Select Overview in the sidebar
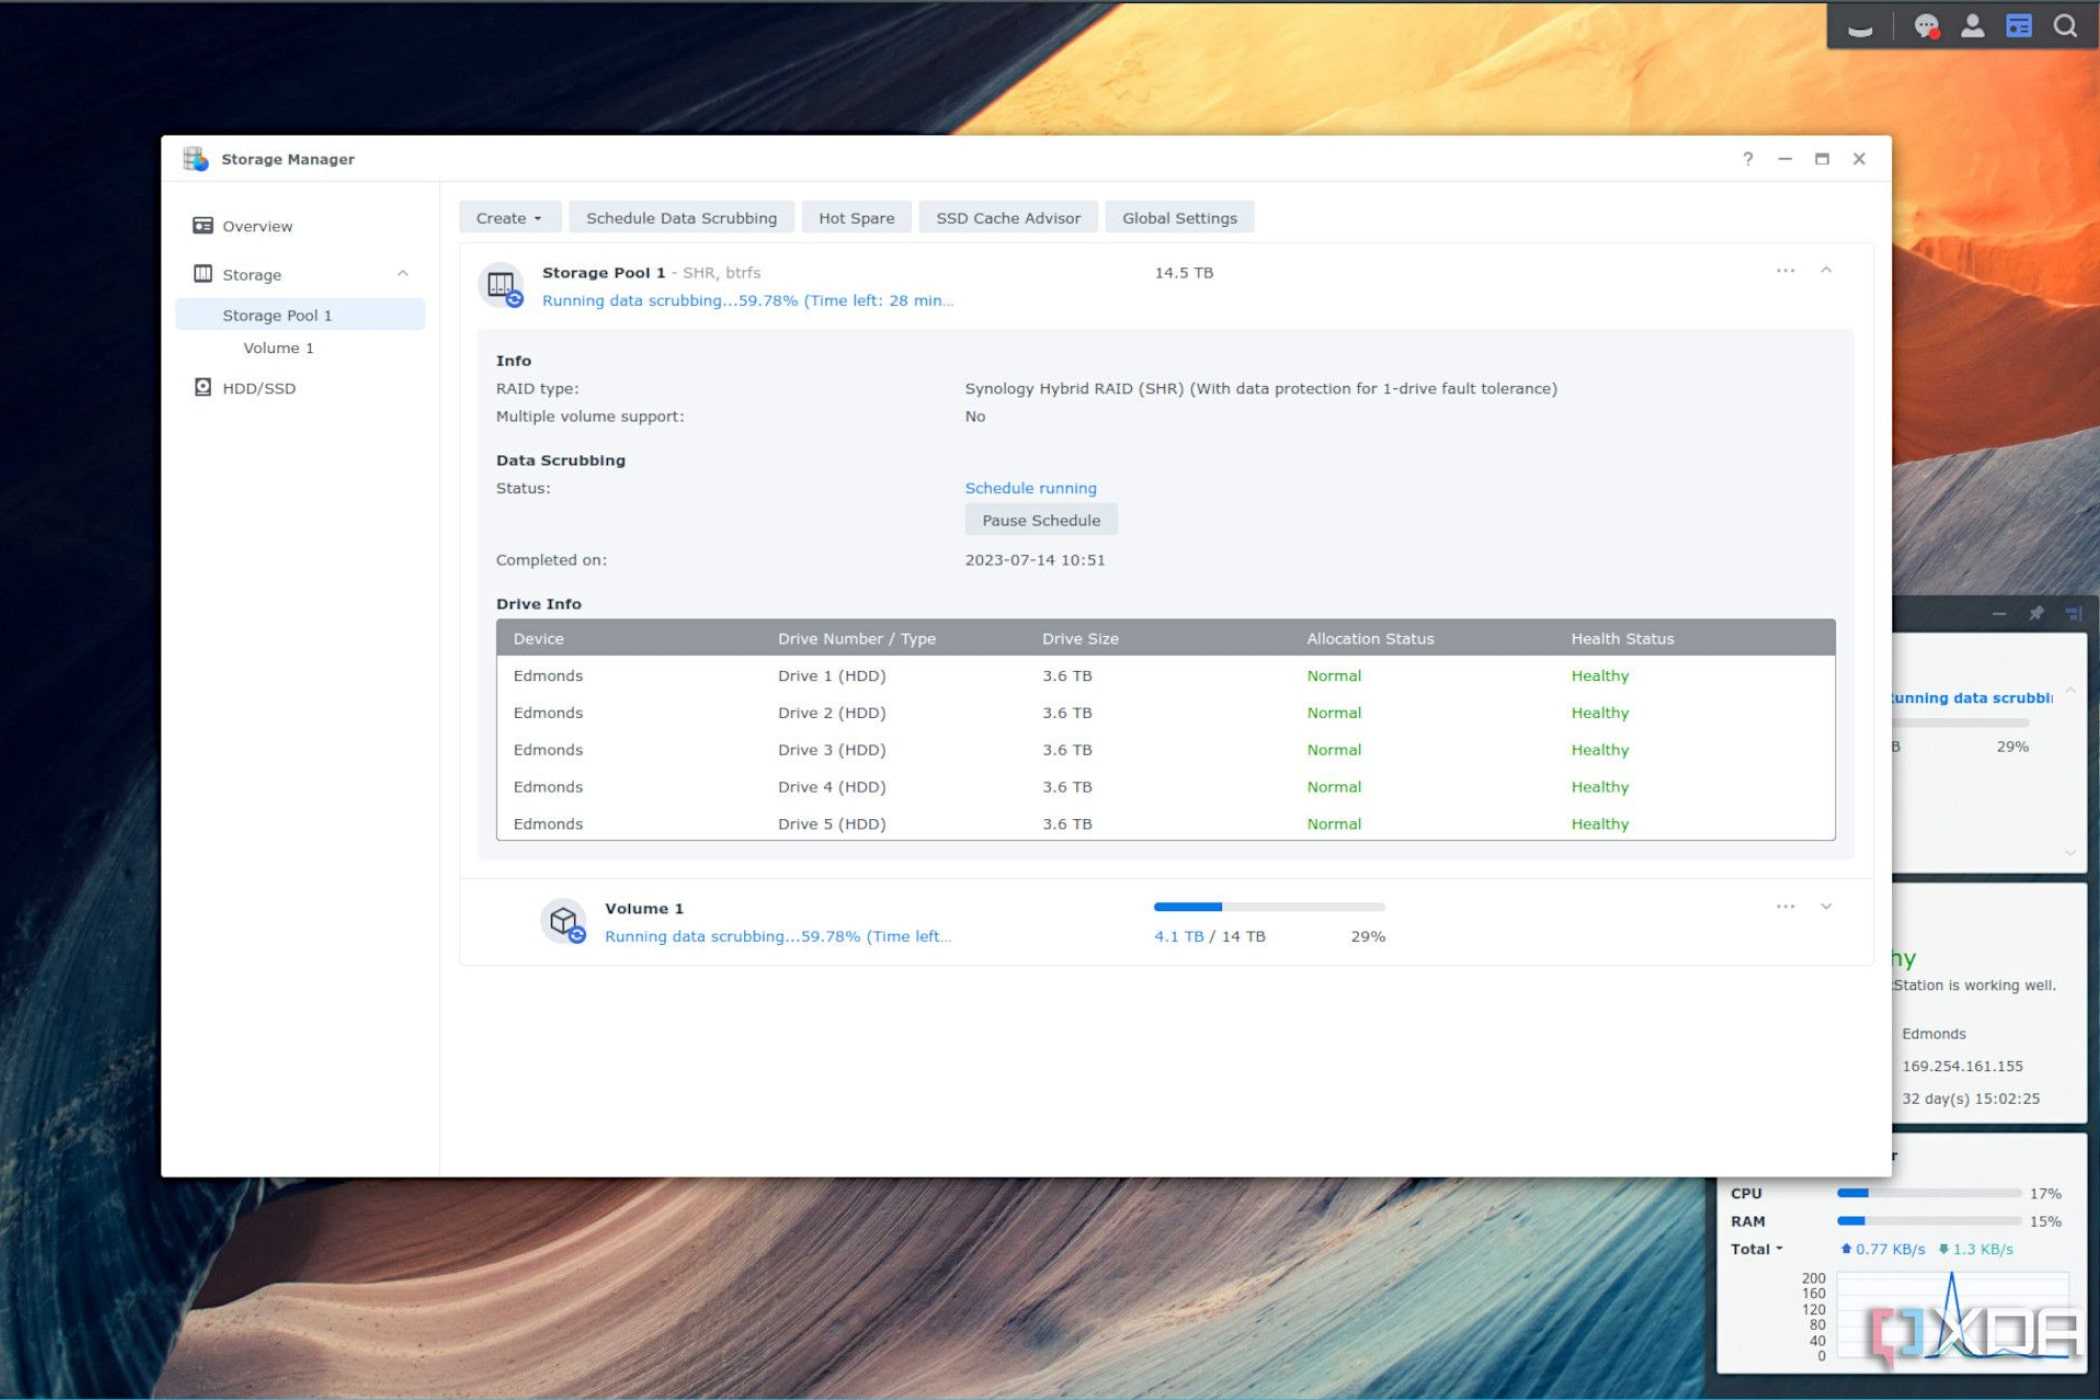This screenshot has width=2100, height=1400. [257, 226]
